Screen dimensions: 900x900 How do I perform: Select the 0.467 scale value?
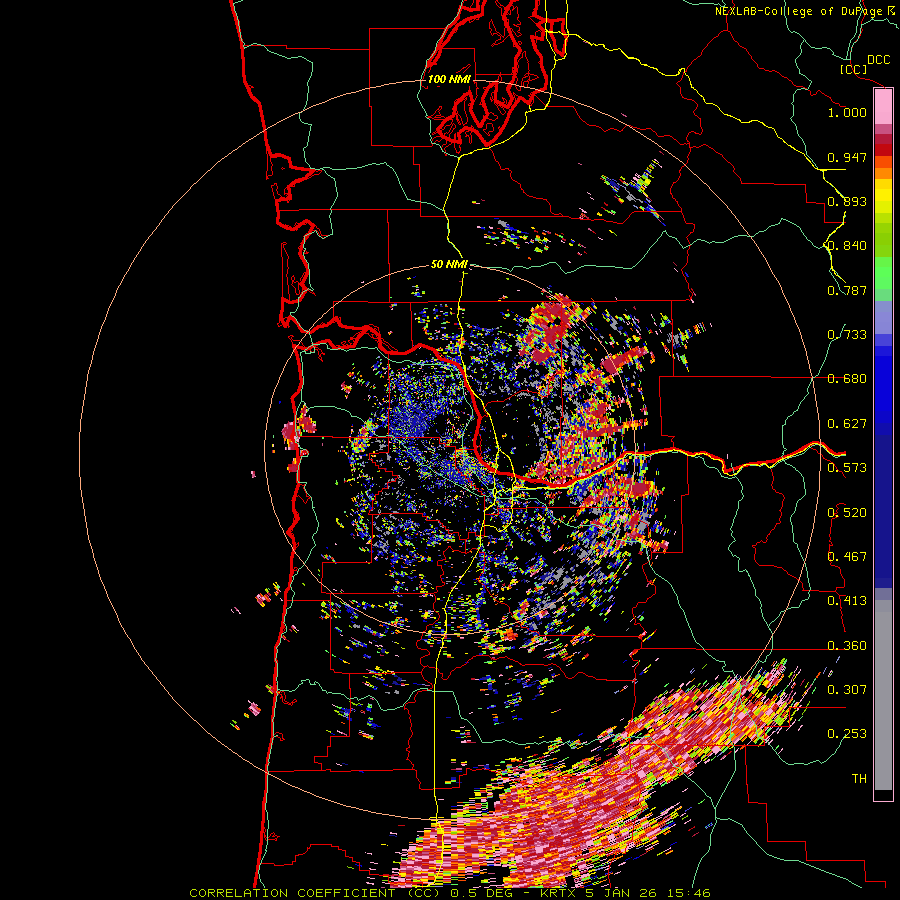click(x=847, y=557)
